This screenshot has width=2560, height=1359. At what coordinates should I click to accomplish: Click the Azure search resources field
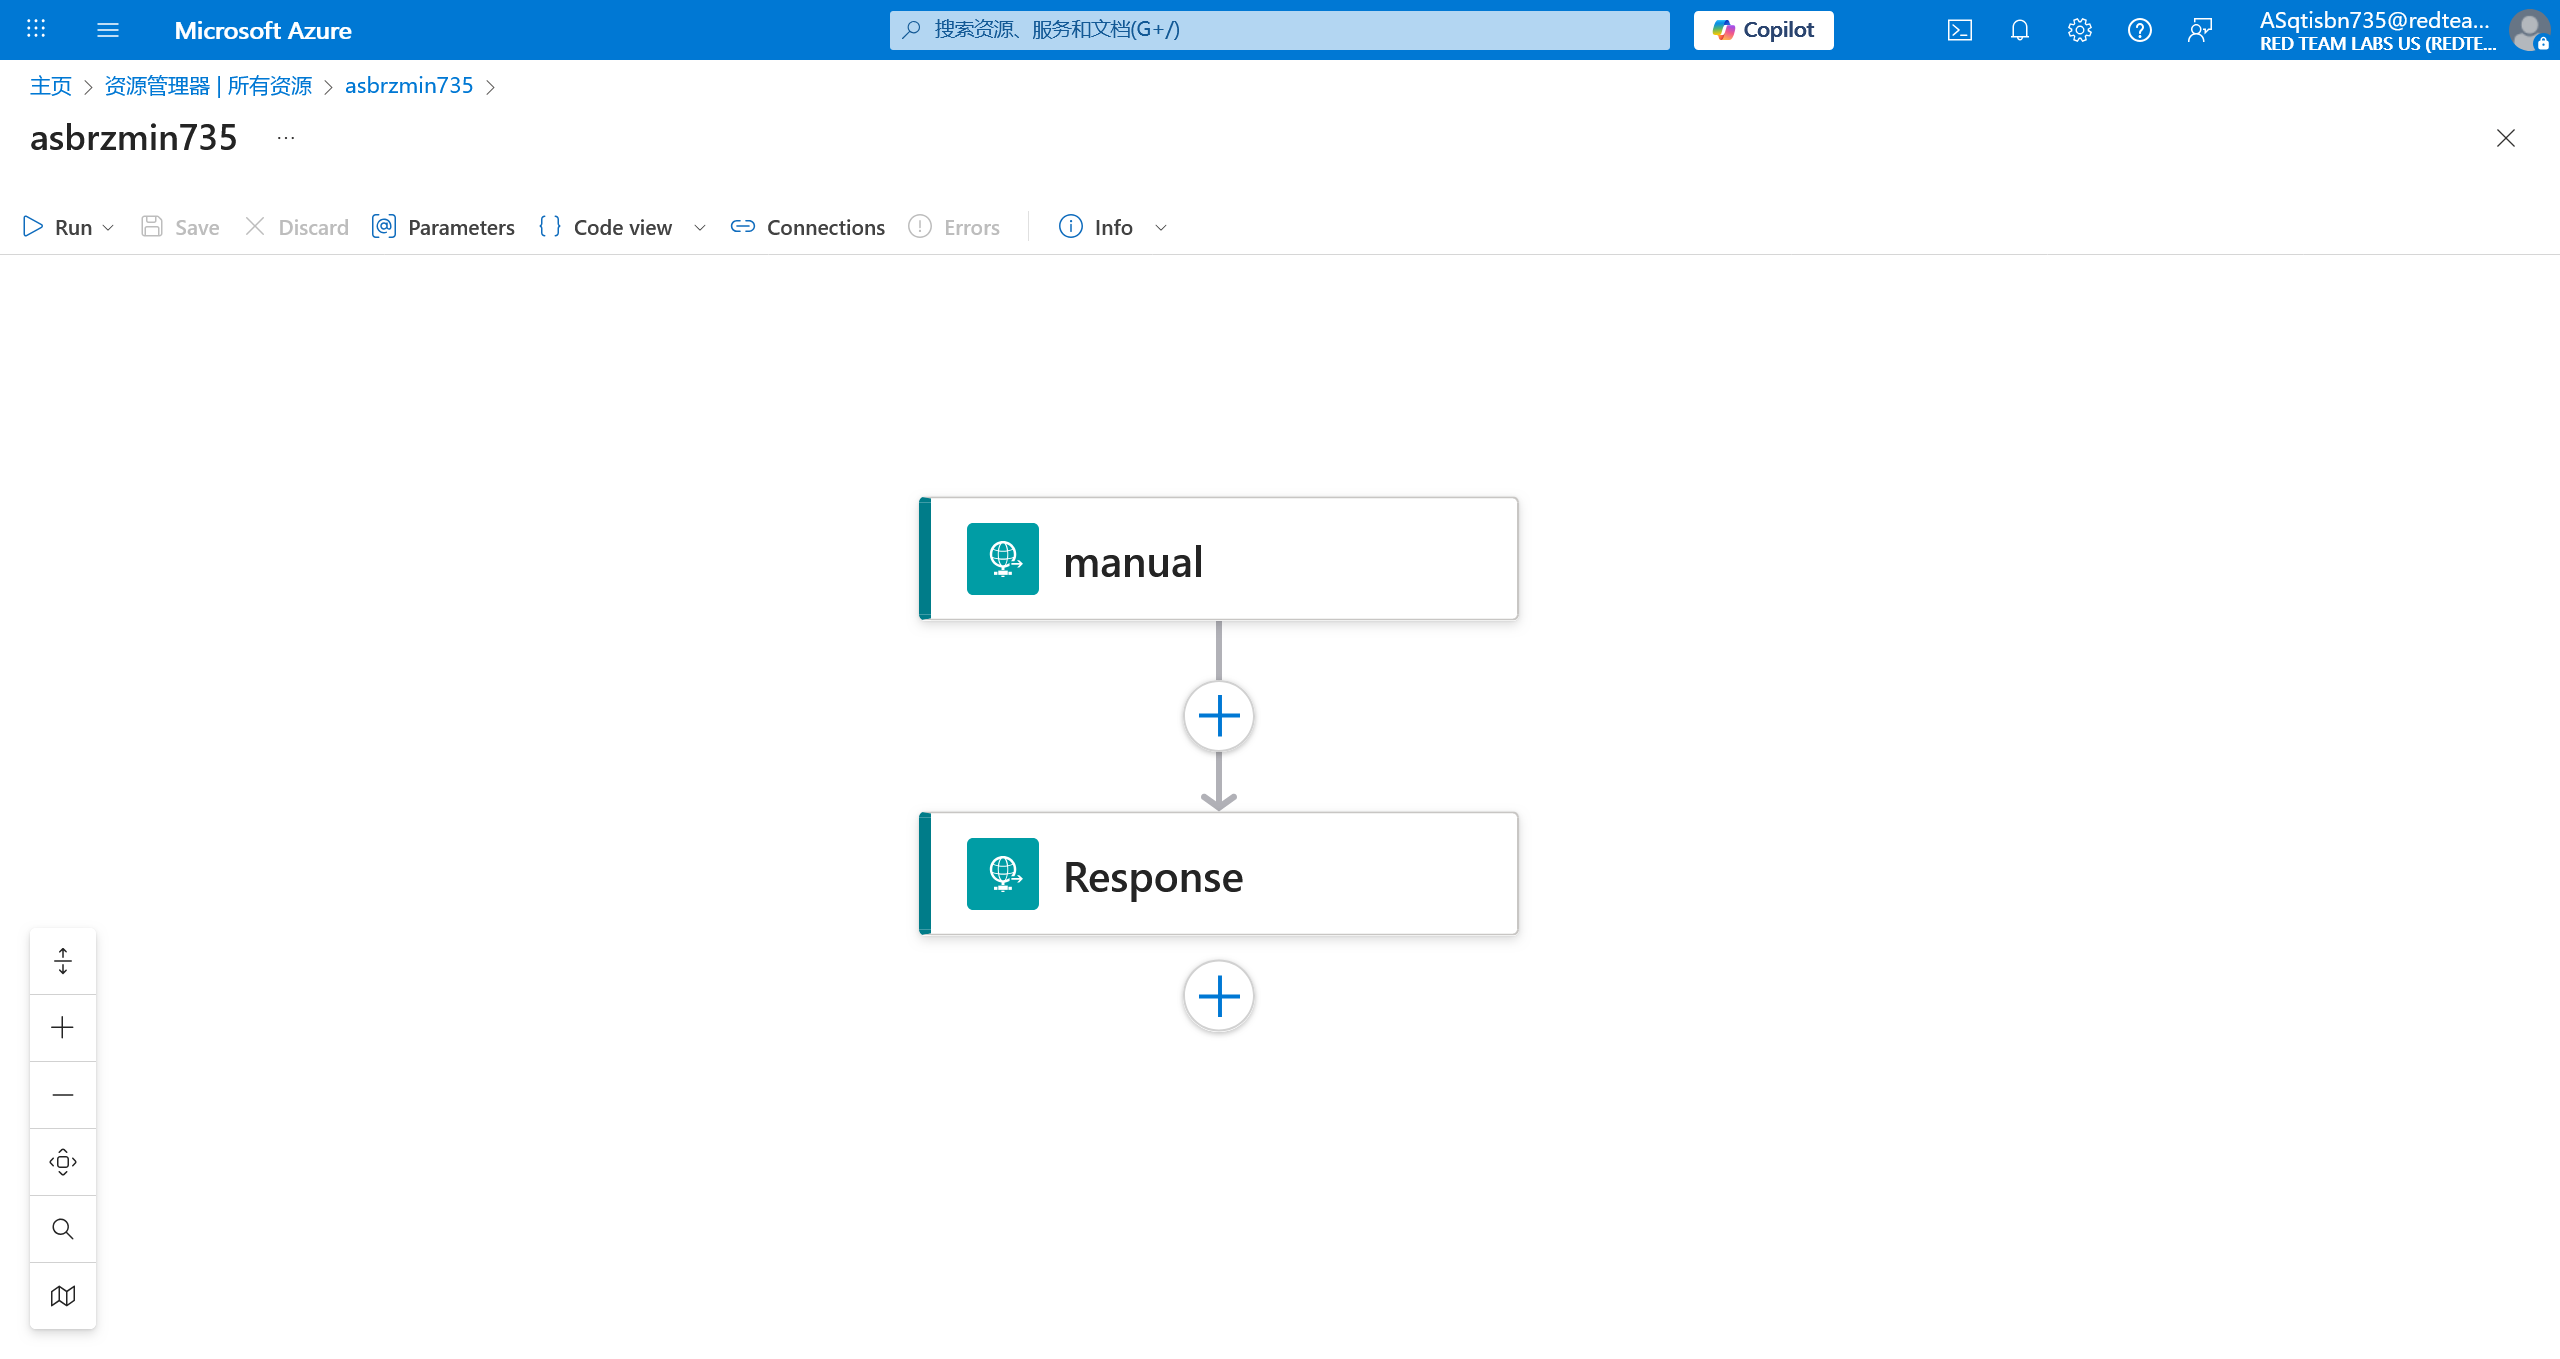point(1280,30)
